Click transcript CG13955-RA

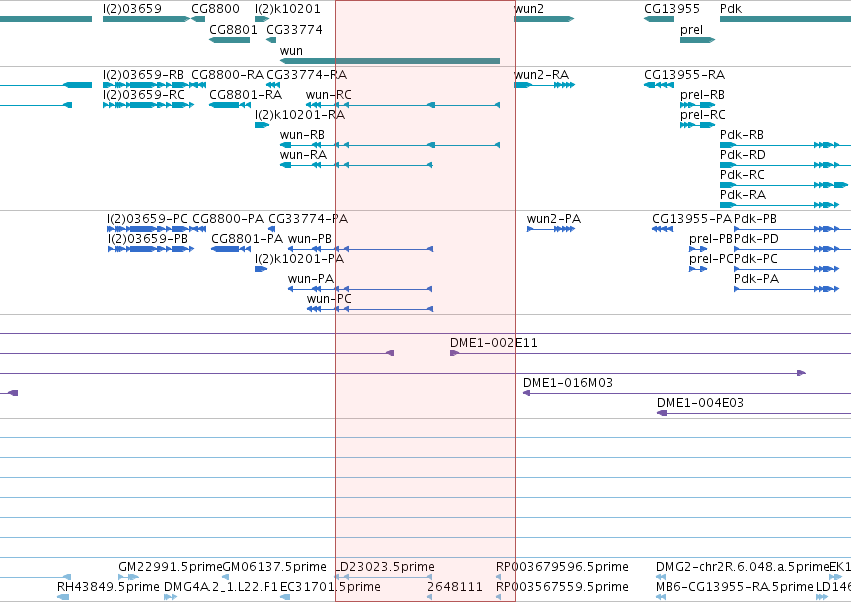point(684,75)
